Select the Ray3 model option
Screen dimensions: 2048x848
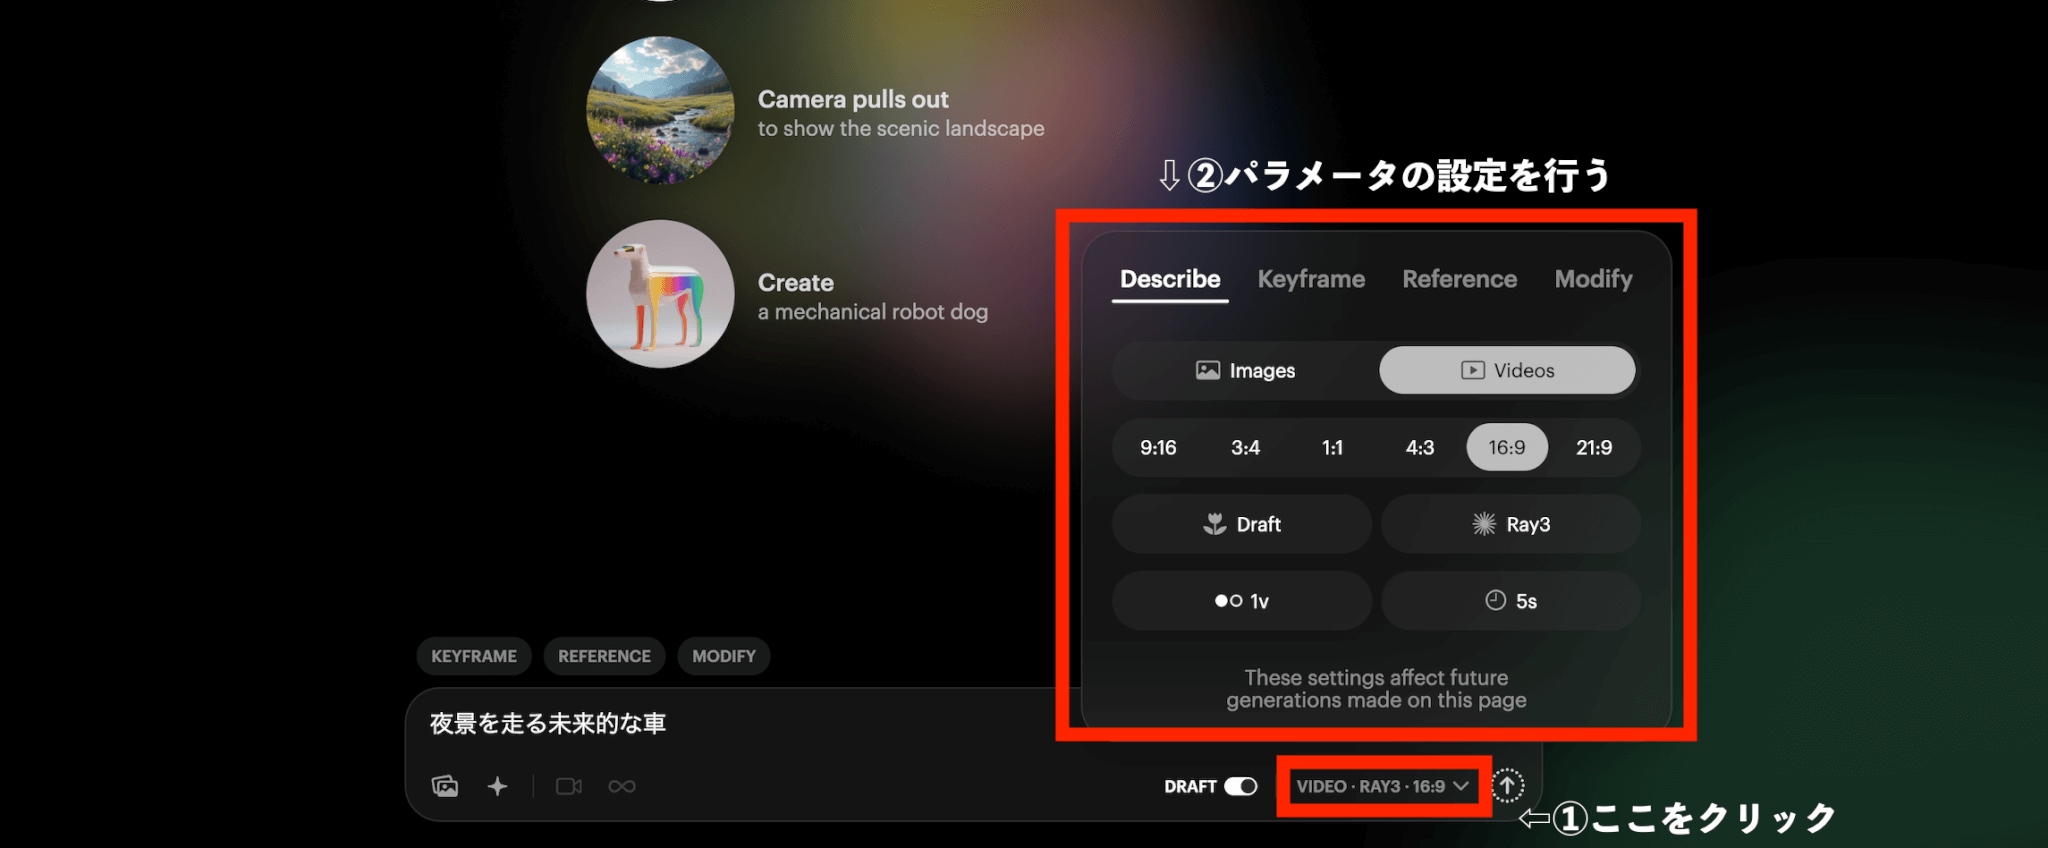click(1510, 524)
